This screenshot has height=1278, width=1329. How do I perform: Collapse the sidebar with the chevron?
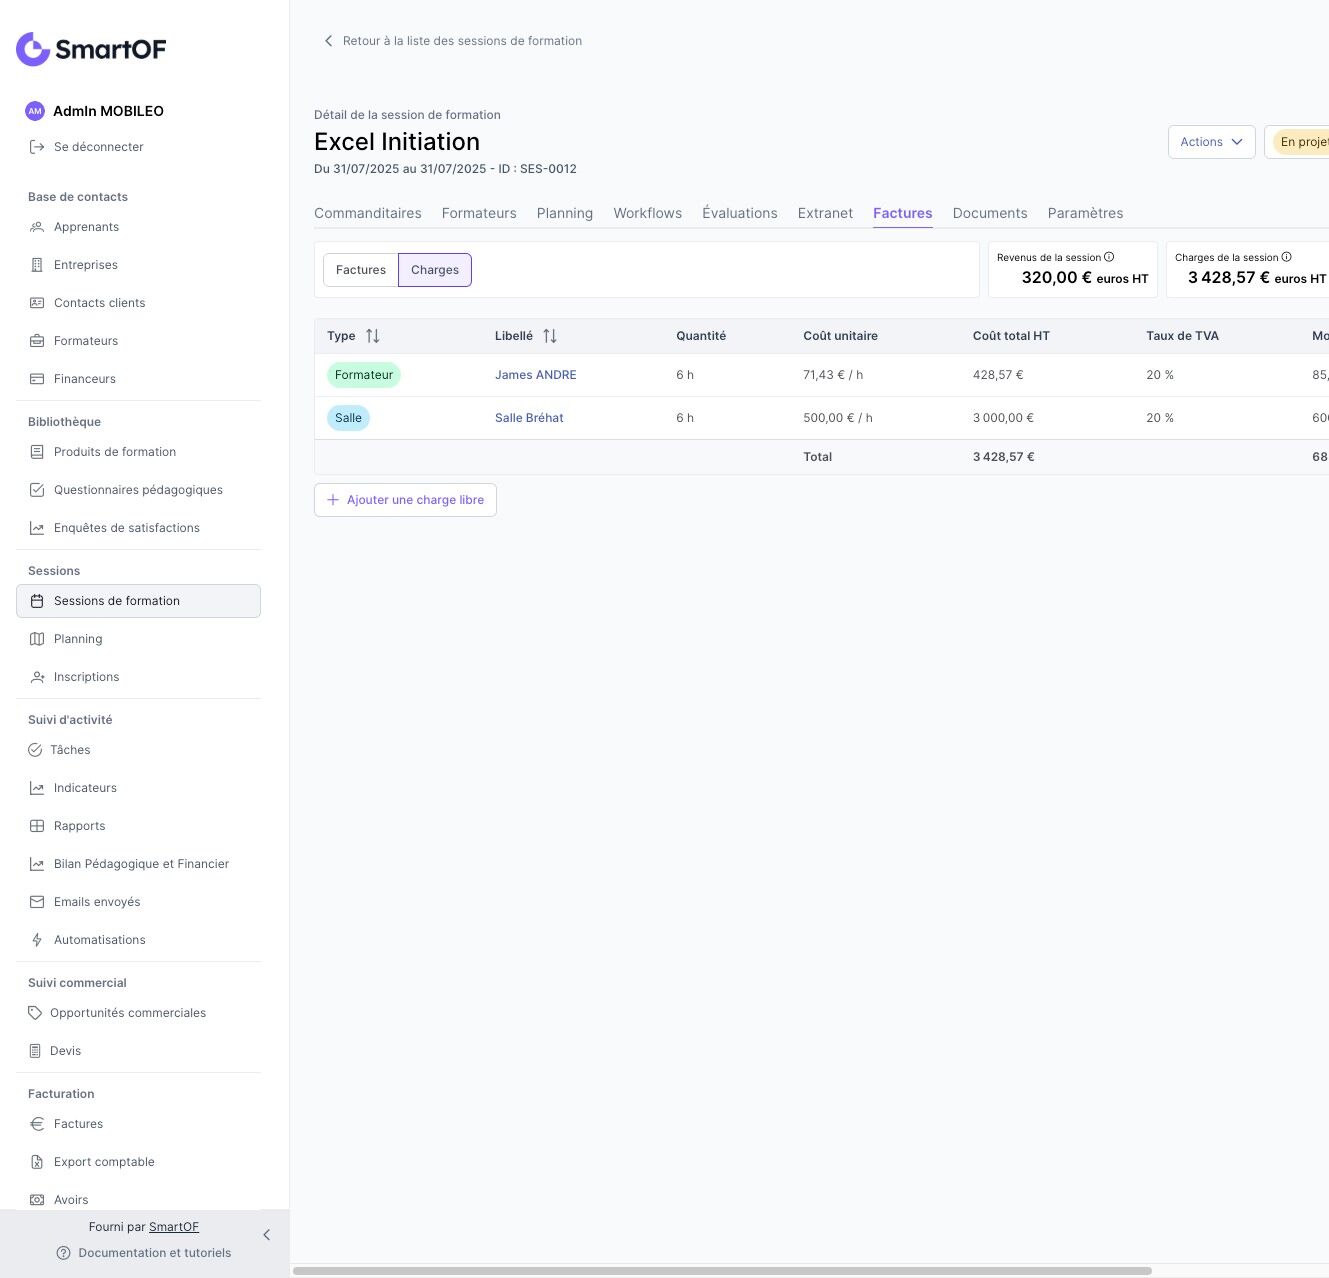(x=266, y=1235)
